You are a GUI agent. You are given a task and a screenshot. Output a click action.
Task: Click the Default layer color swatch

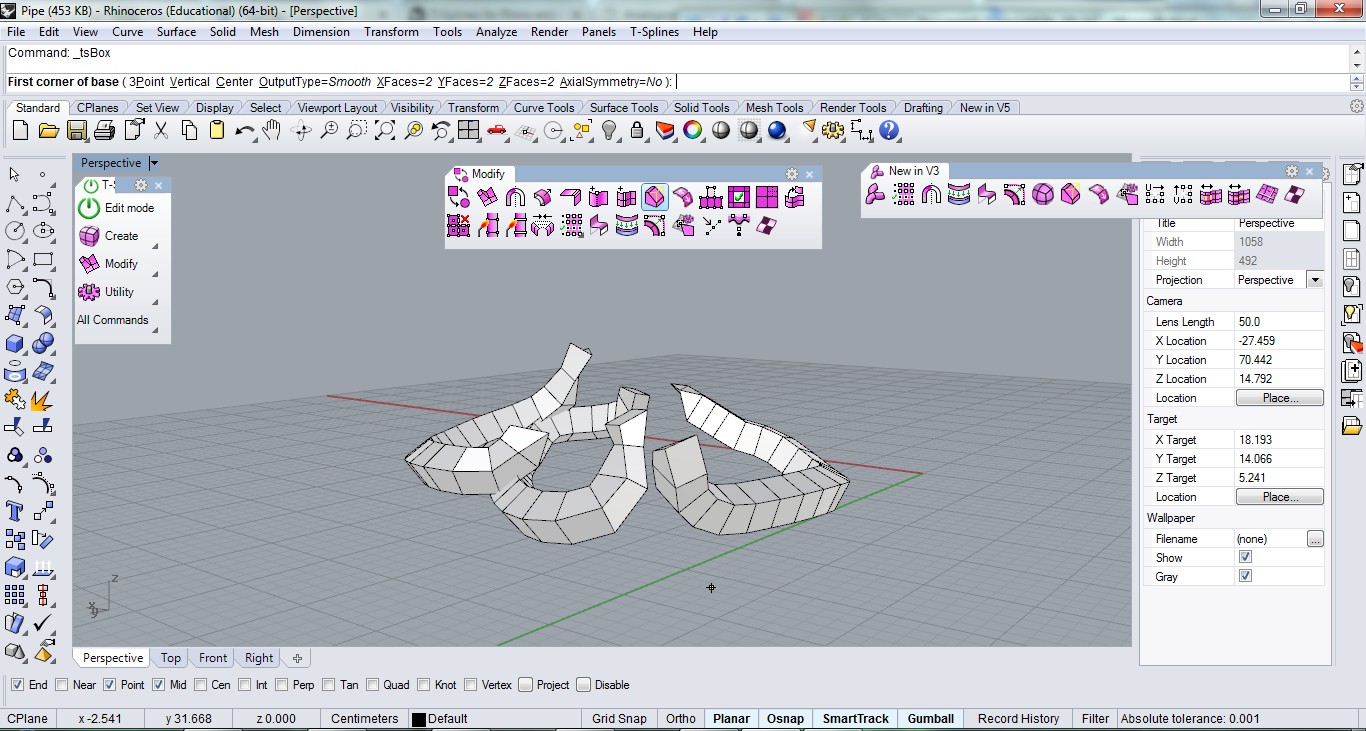click(419, 719)
